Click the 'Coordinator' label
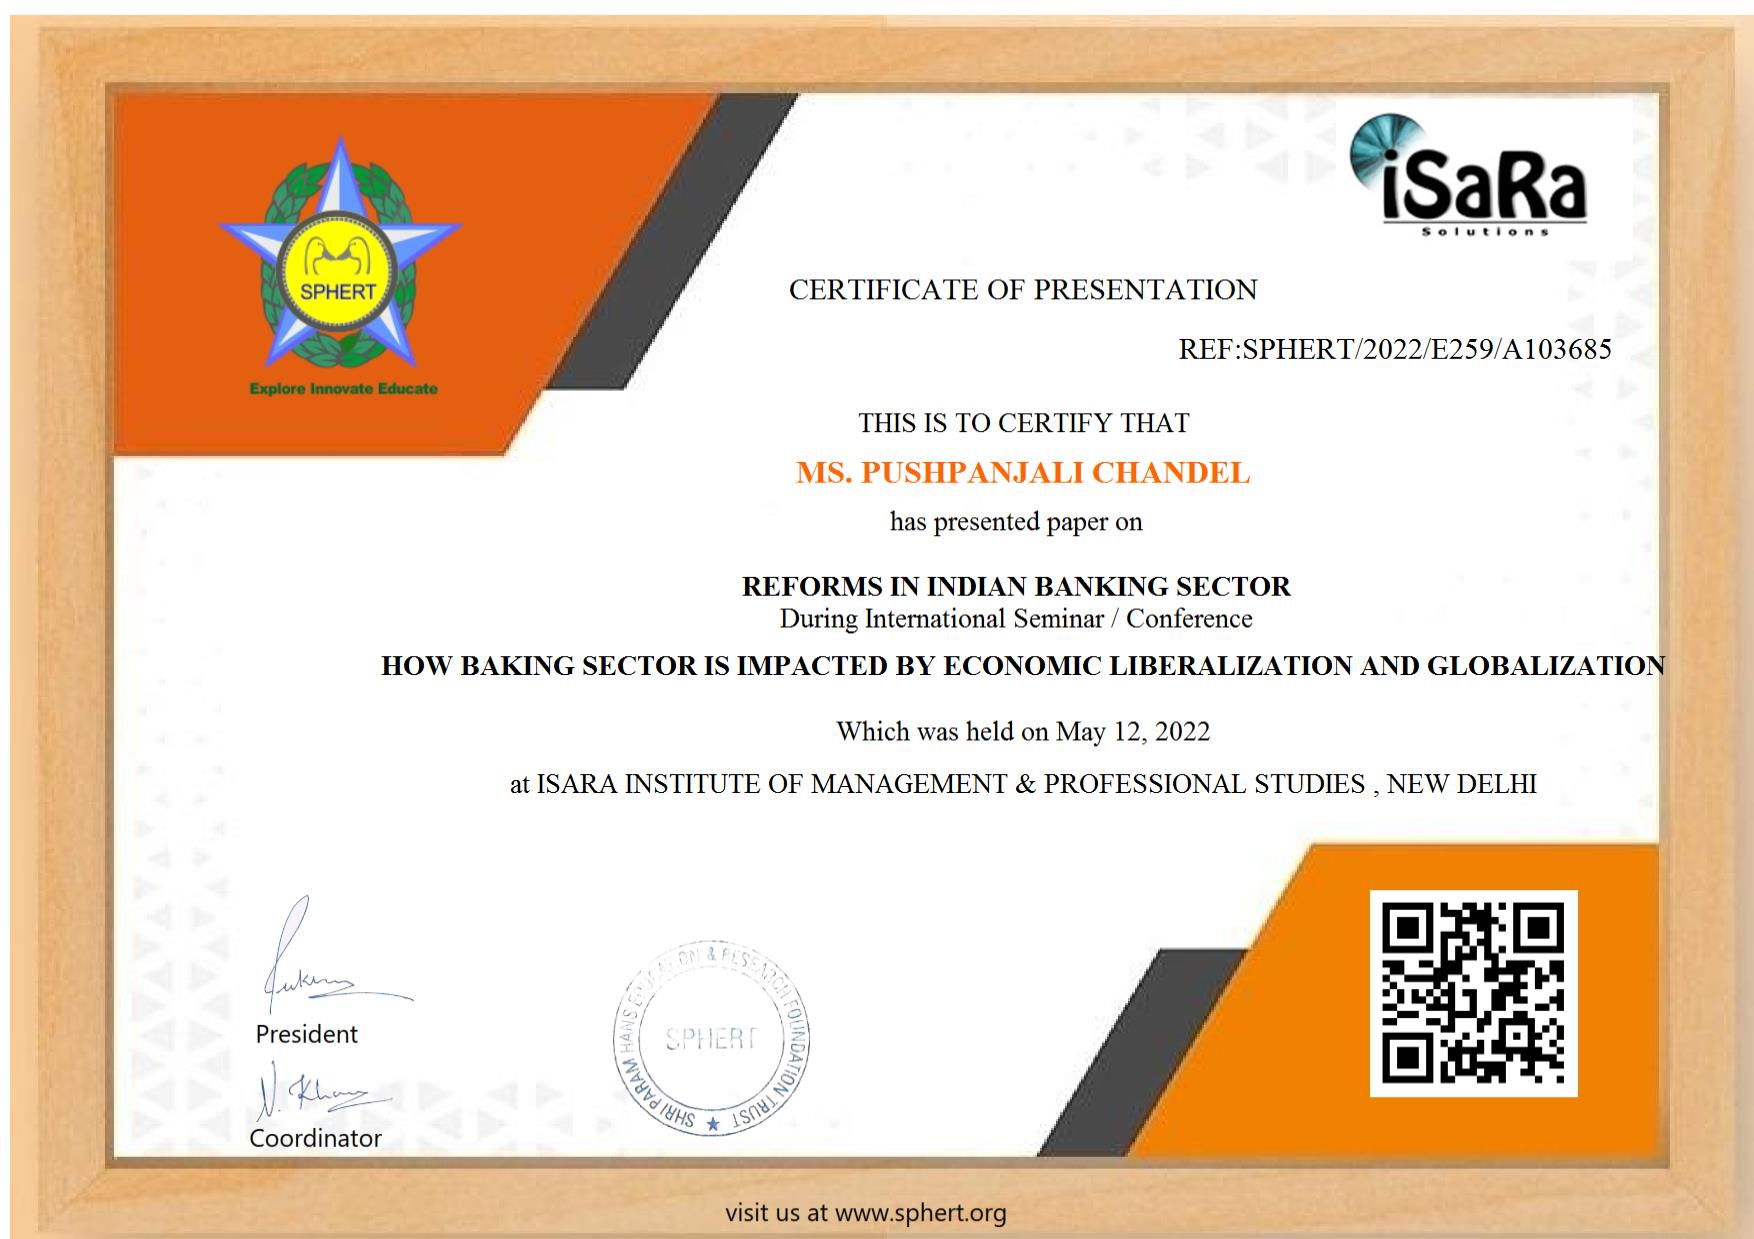Screen dimensions: 1754x1239 [315, 1138]
